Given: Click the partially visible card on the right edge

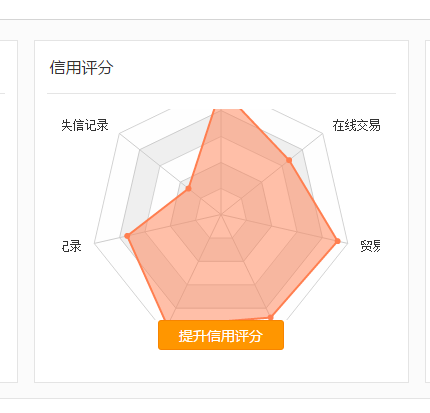Looking at the screenshot, I should [428, 212].
